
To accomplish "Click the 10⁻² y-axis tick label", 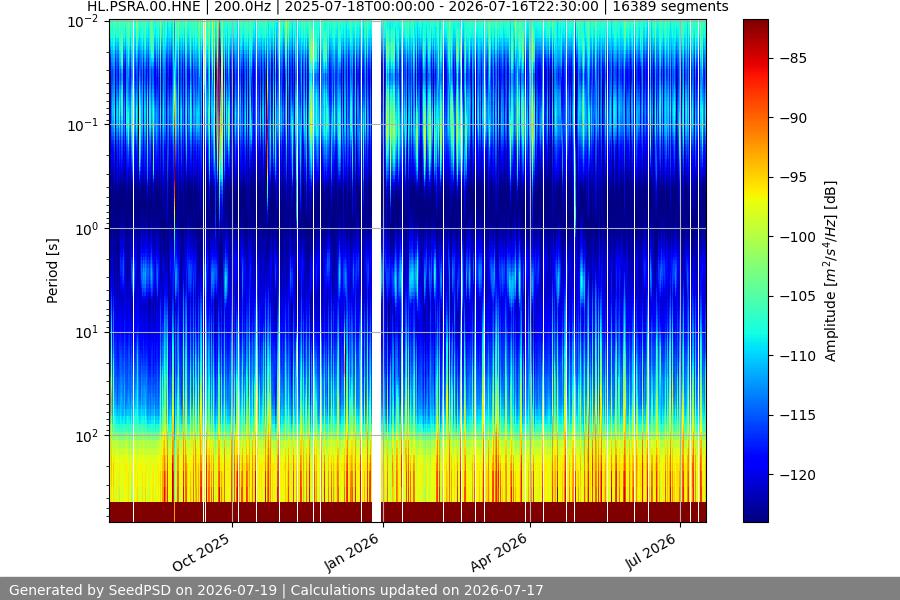I will pos(83,22).
